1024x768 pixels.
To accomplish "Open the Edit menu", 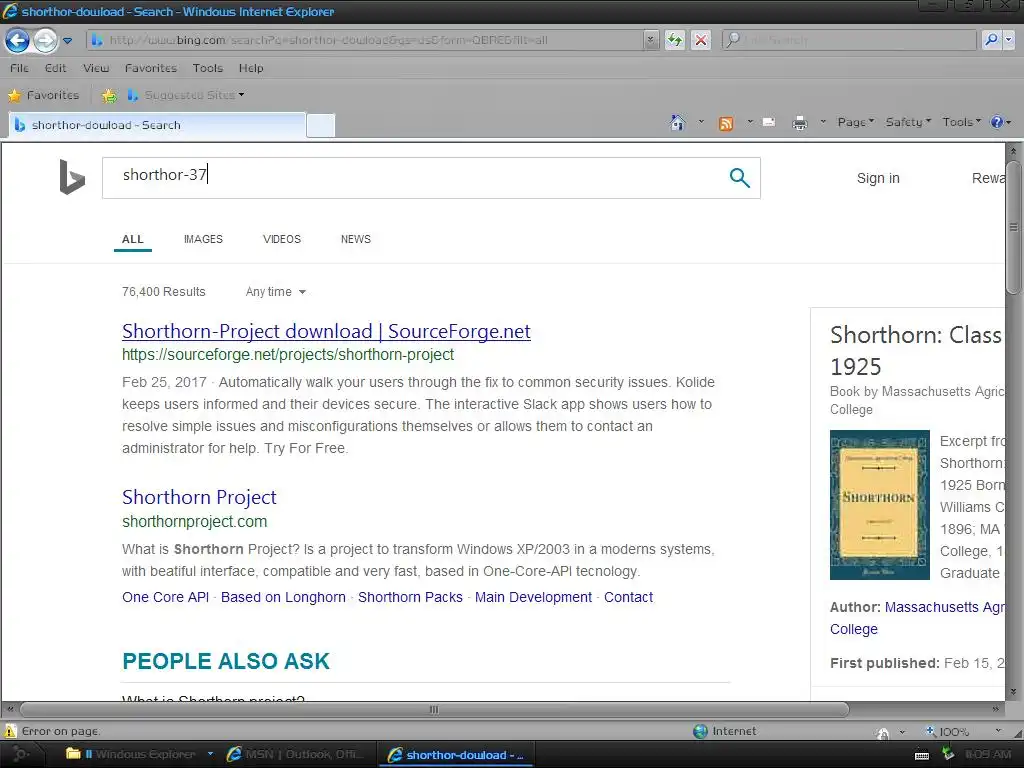I will [x=56, y=68].
